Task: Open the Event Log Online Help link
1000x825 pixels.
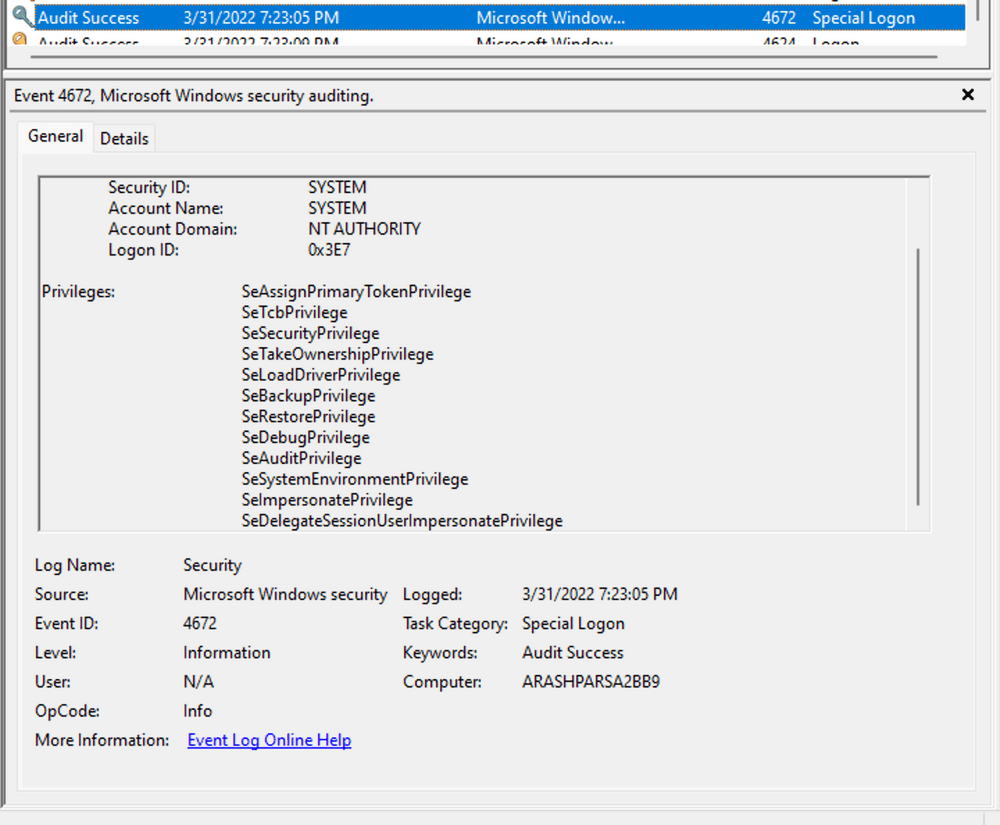Action: [x=269, y=740]
